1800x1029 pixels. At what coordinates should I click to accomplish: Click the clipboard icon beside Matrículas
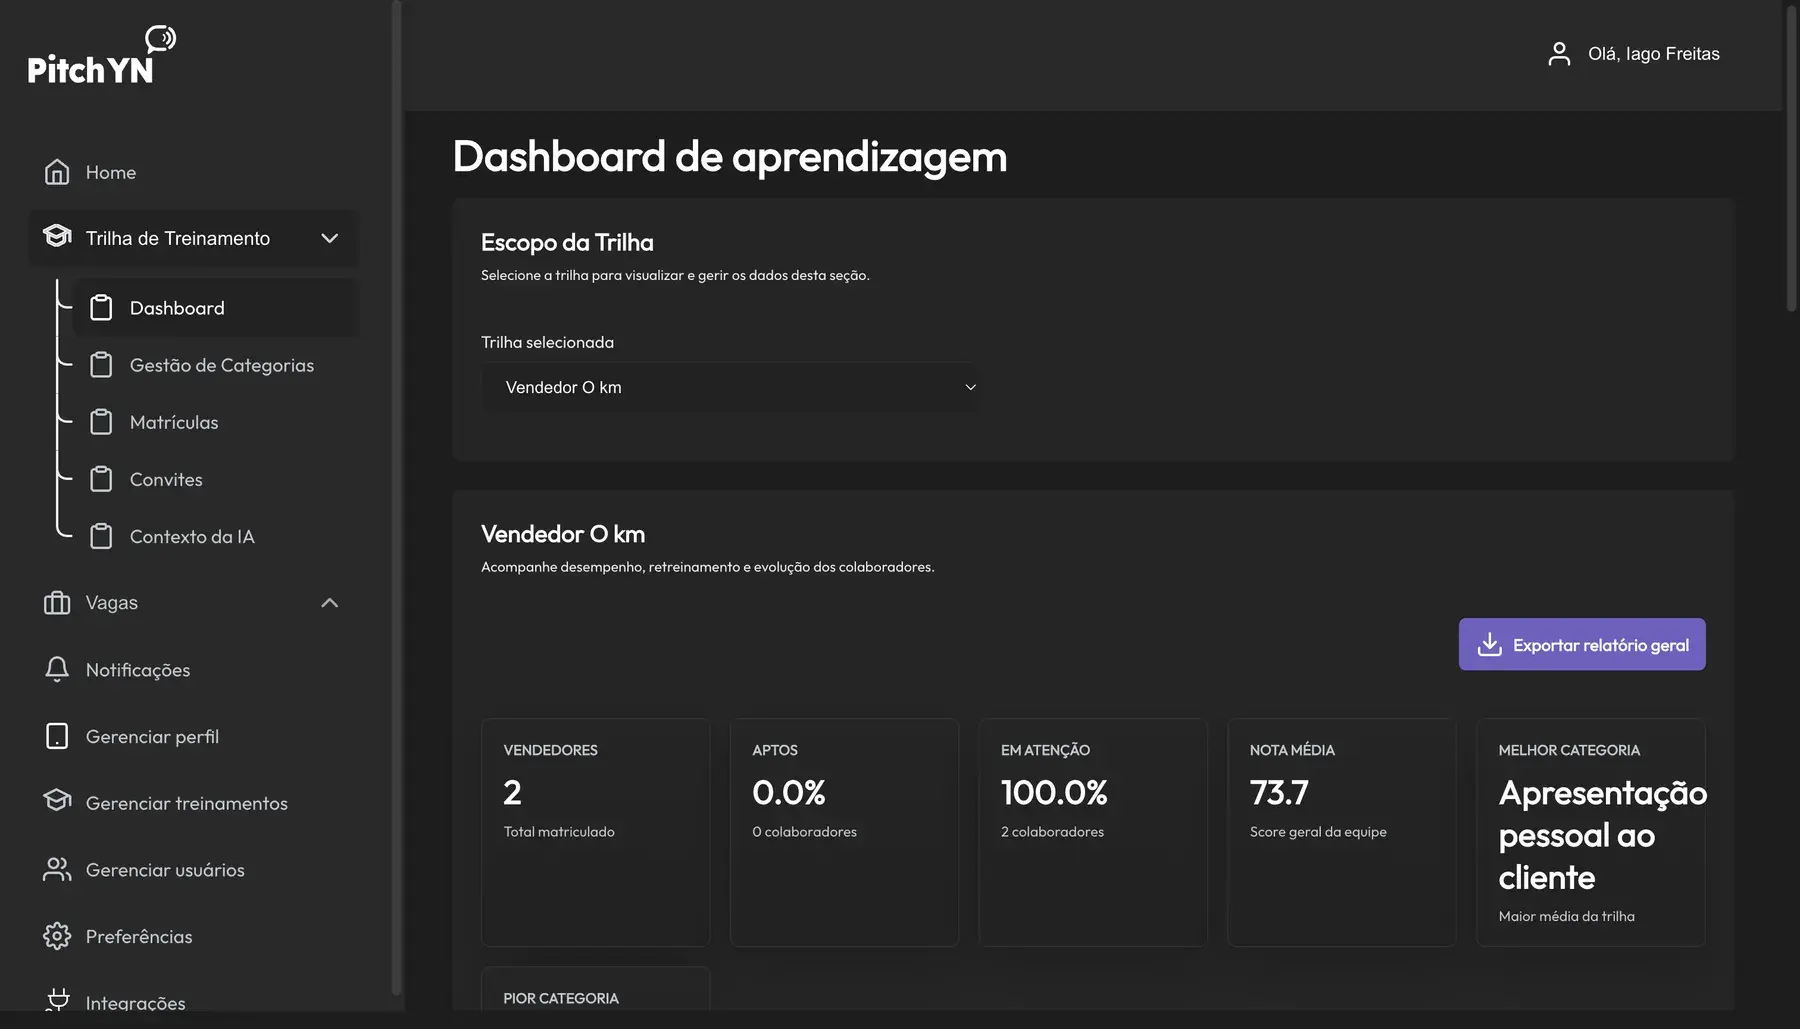coord(101,422)
